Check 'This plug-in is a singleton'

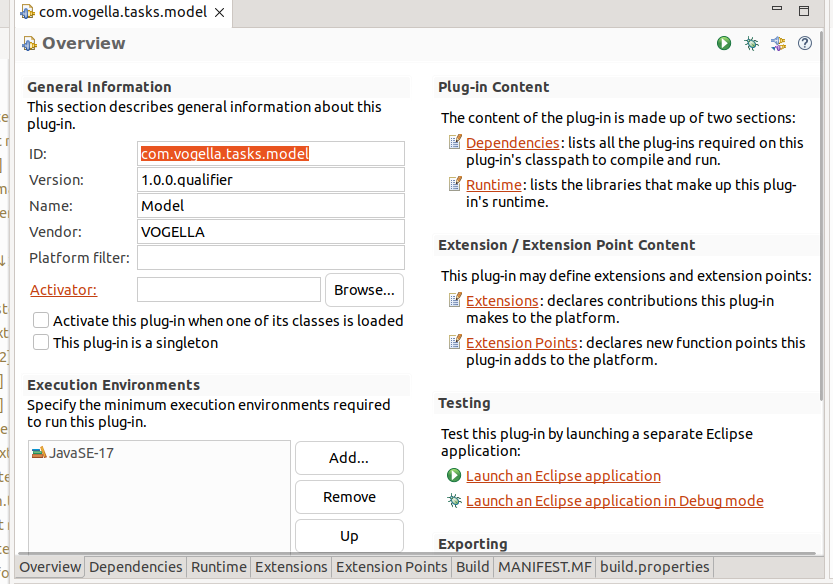click(x=41, y=342)
